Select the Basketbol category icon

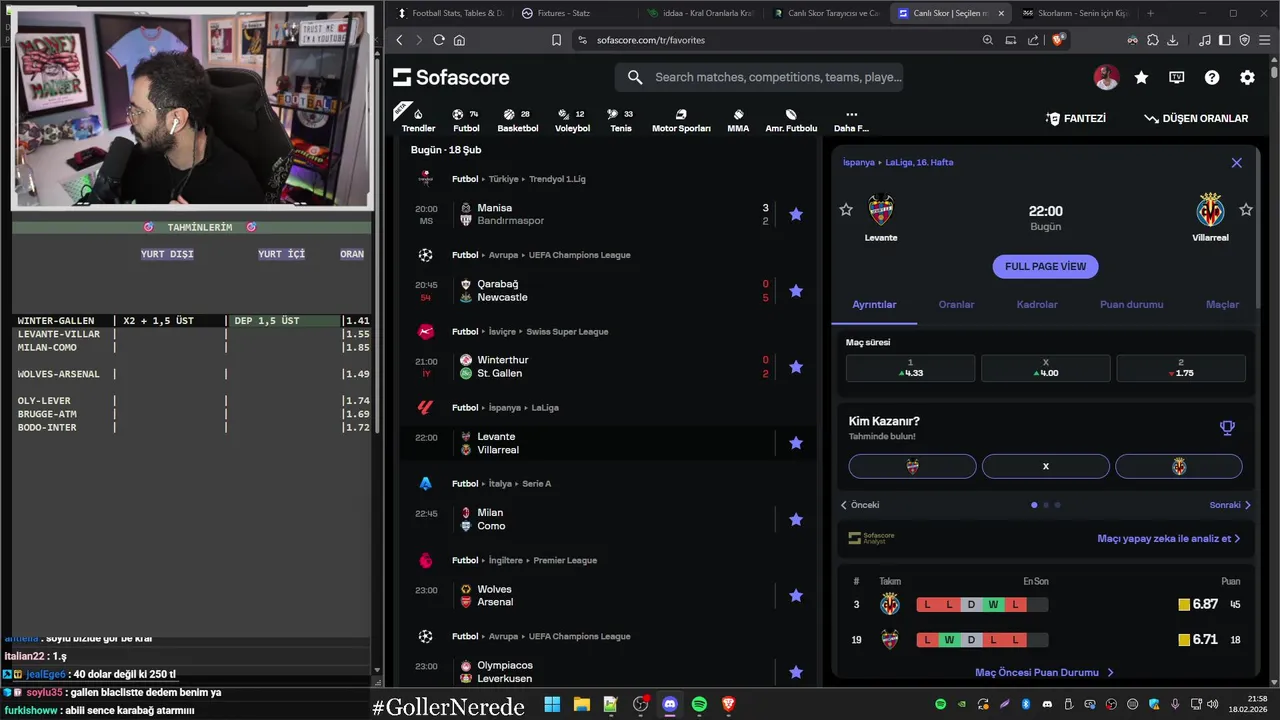517,120
